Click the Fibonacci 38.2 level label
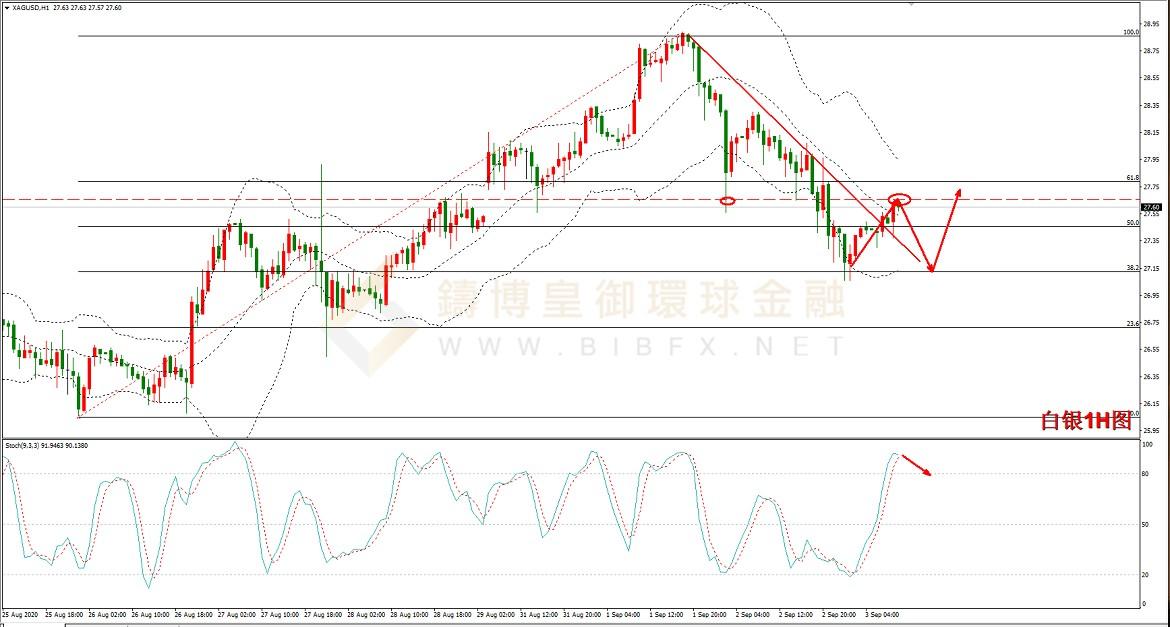1170x627 pixels. tap(1132, 268)
